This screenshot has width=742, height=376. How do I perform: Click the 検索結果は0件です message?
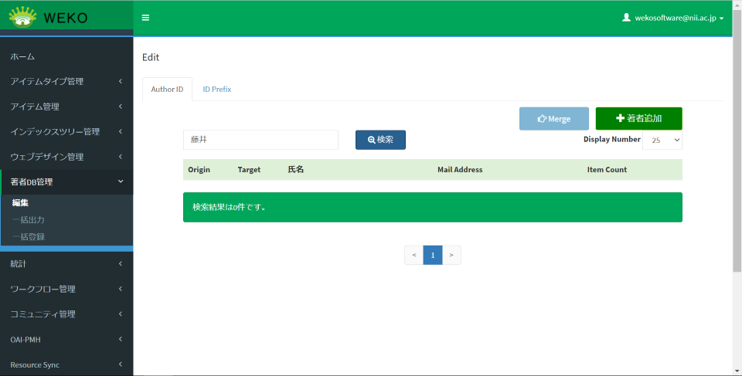coord(433,207)
